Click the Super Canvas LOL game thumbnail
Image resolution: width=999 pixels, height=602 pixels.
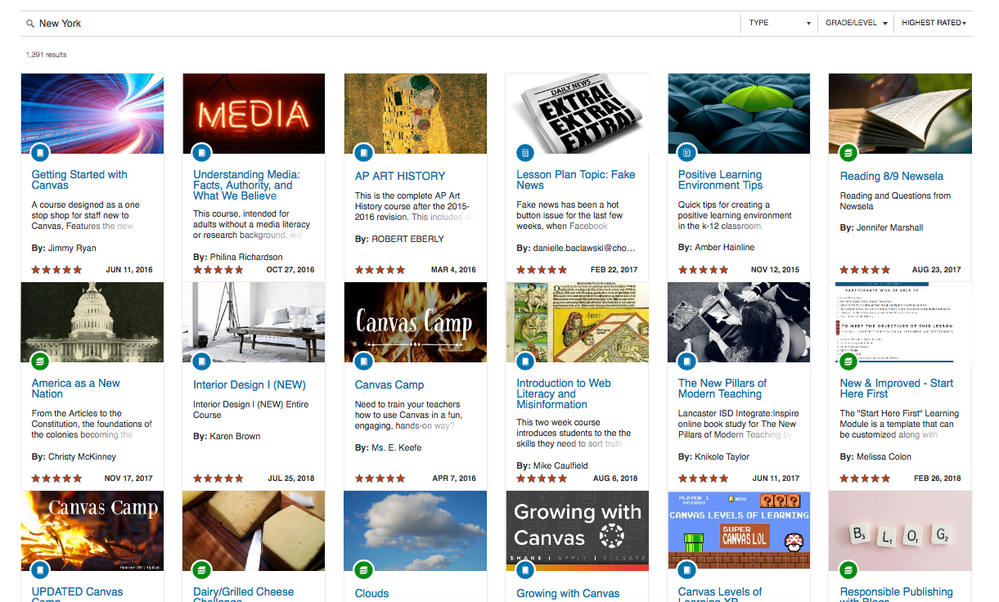pyautogui.click(x=739, y=530)
